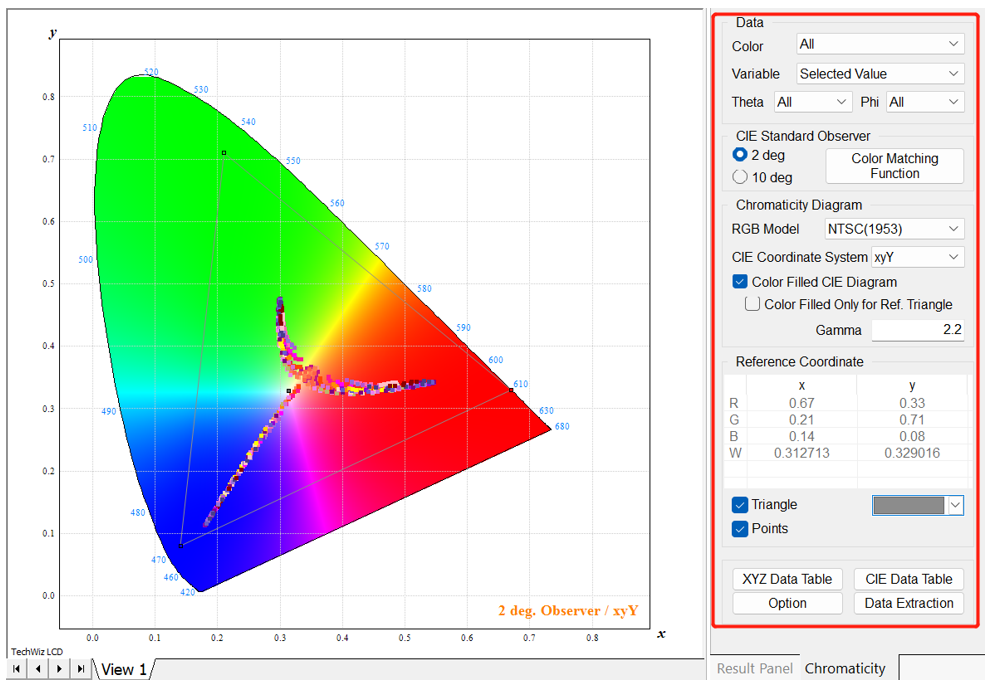Click previous view navigation arrow
Viewport: 989px width, 683px height.
pyautogui.click(x=38, y=668)
